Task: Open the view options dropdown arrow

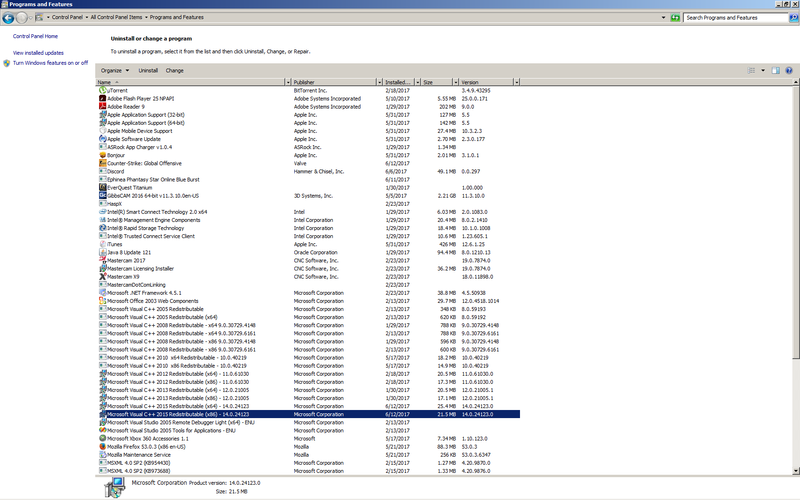Action: click(763, 70)
